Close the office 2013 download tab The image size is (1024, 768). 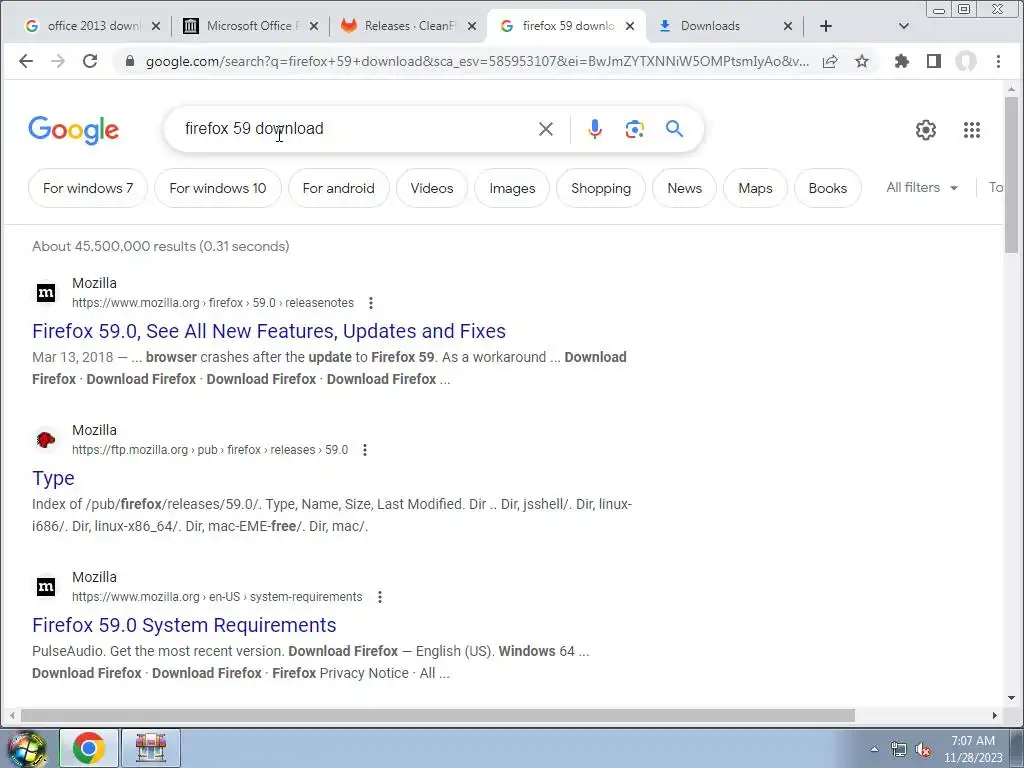coord(155,26)
